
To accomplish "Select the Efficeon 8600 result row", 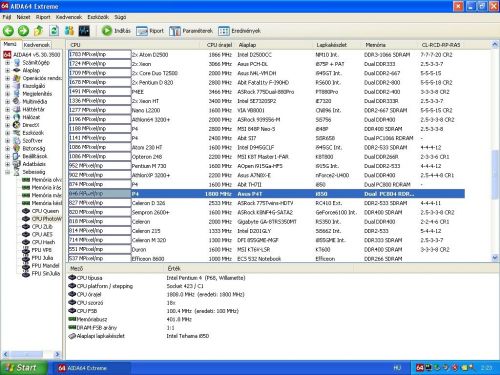I will (x=267, y=259).
